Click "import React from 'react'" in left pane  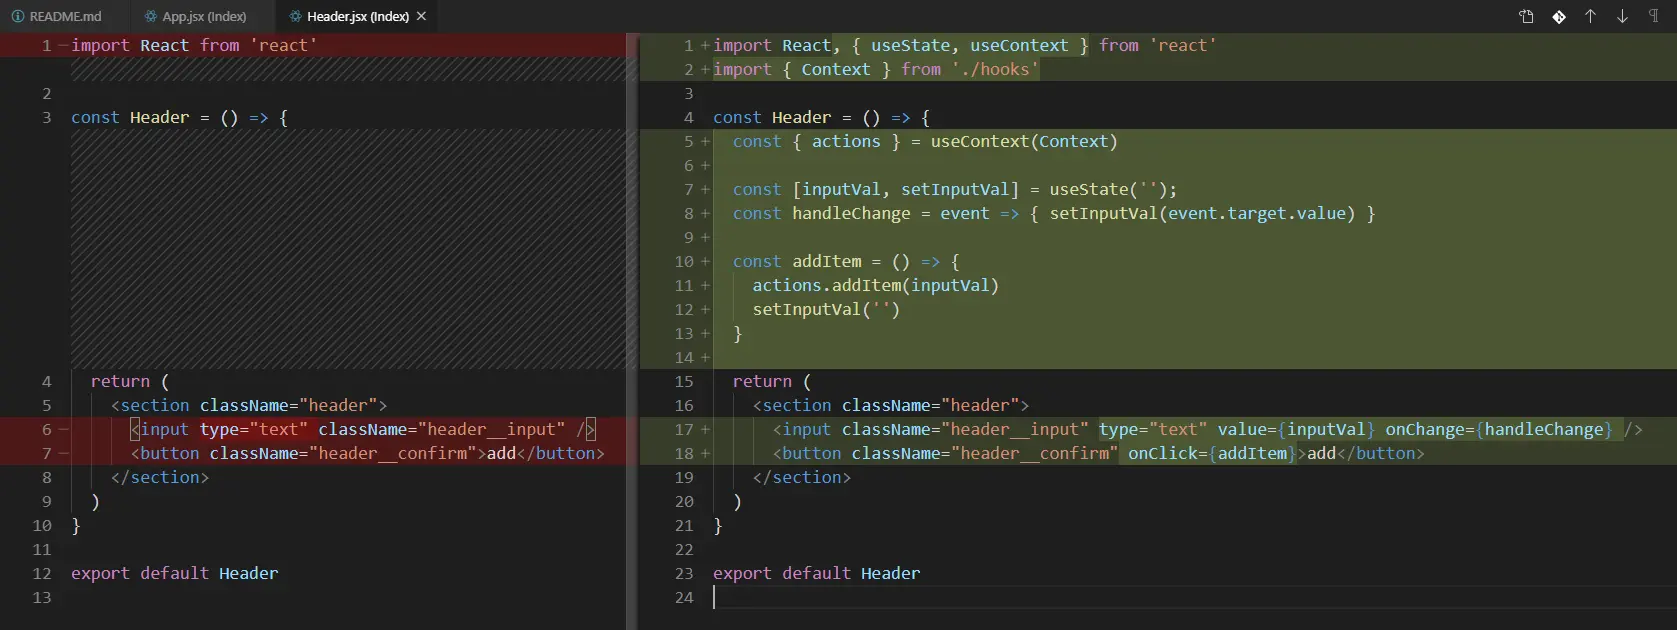click(194, 45)
